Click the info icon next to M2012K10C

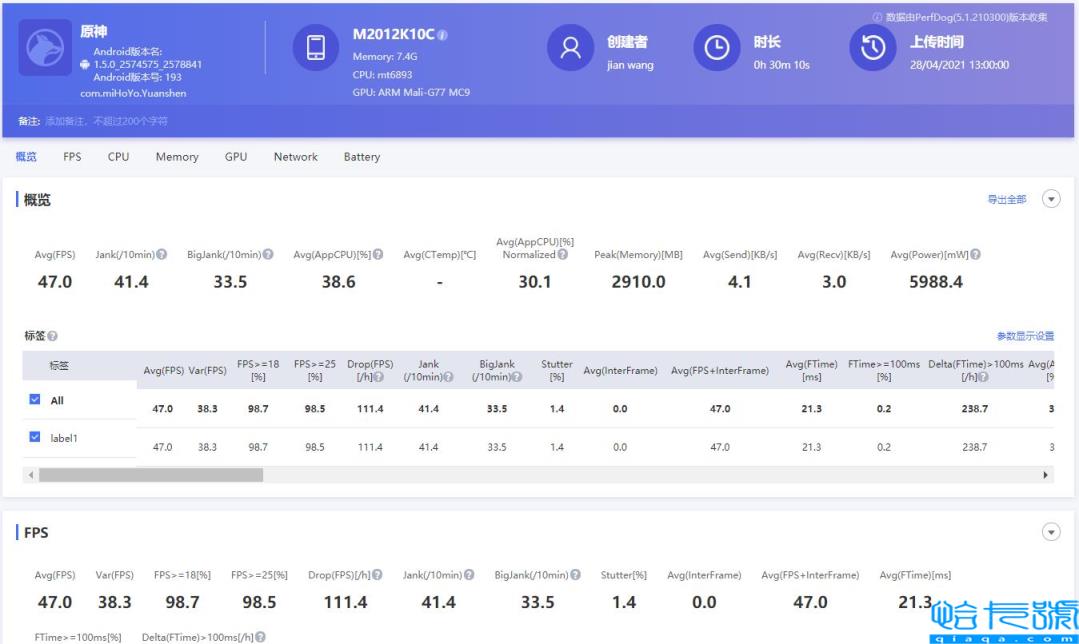443,36
